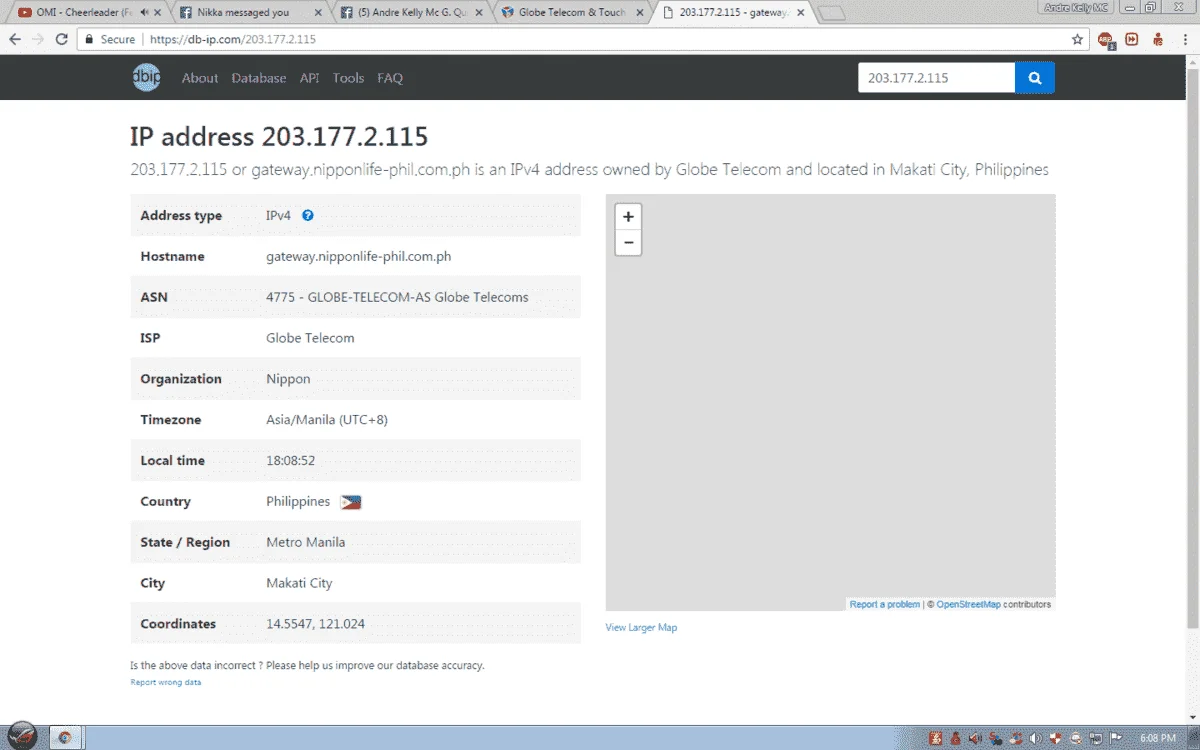Click the taskbar clock showing 6:08 PM
1200x750 pixels.
click(x=1157, y=738)
